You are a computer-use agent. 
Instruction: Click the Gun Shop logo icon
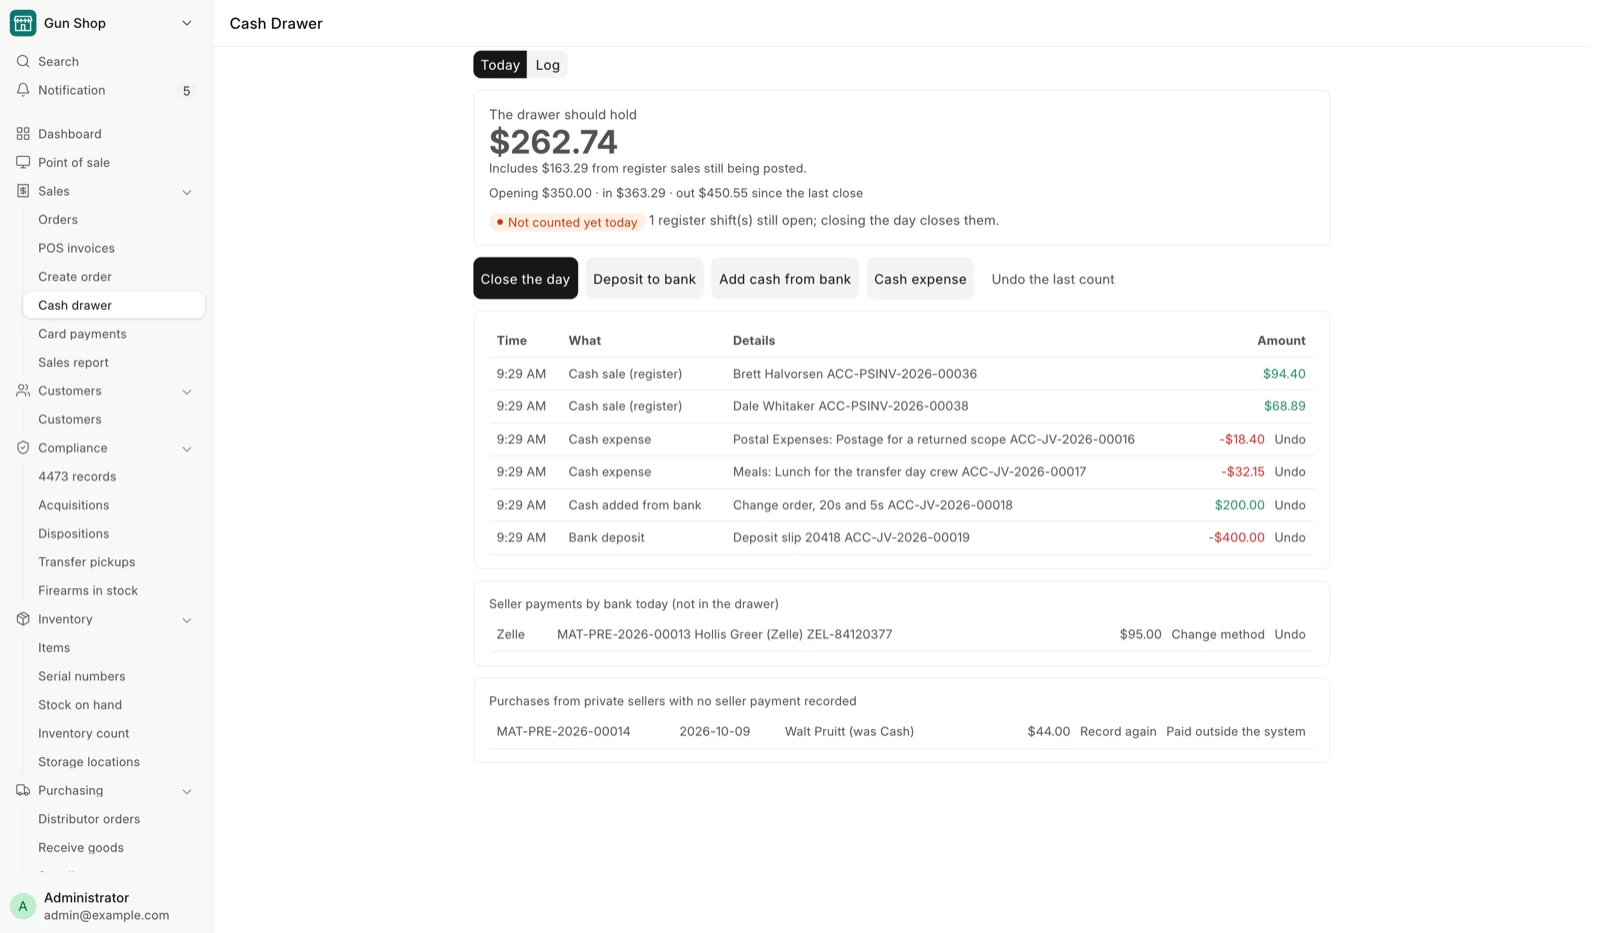click(x=23, y=23)
